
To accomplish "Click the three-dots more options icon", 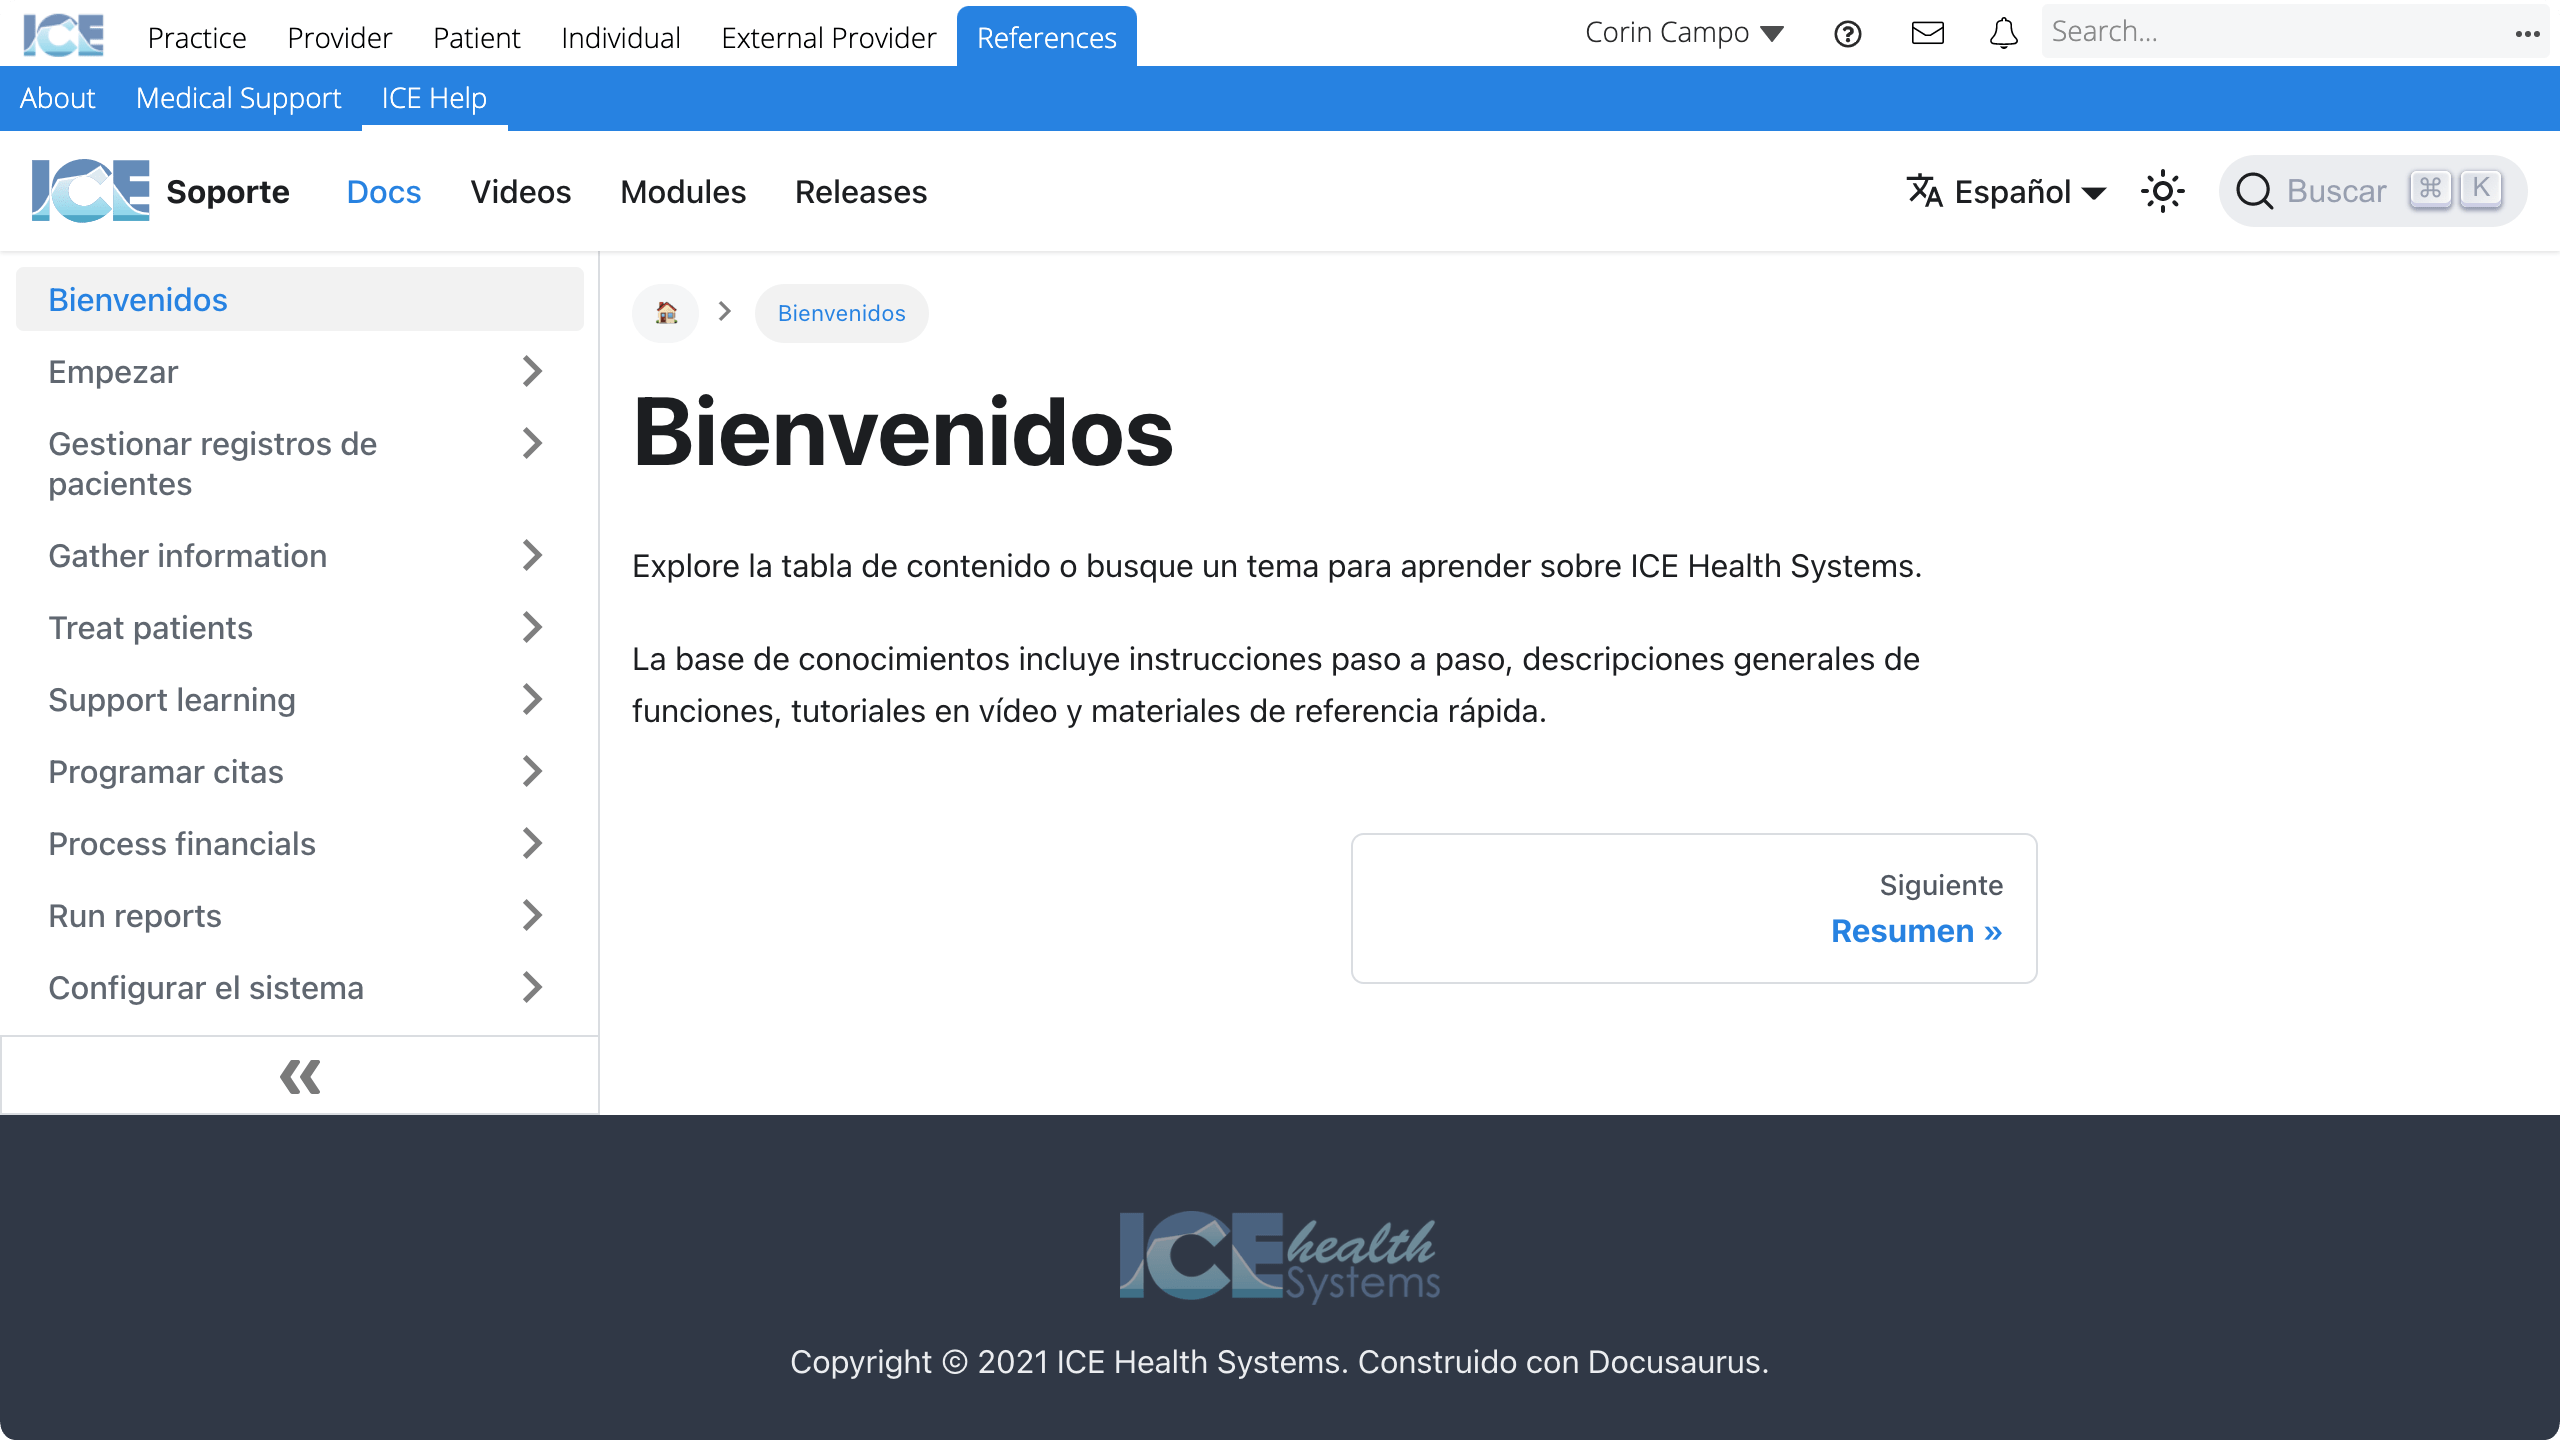I will pos(2528,34).
